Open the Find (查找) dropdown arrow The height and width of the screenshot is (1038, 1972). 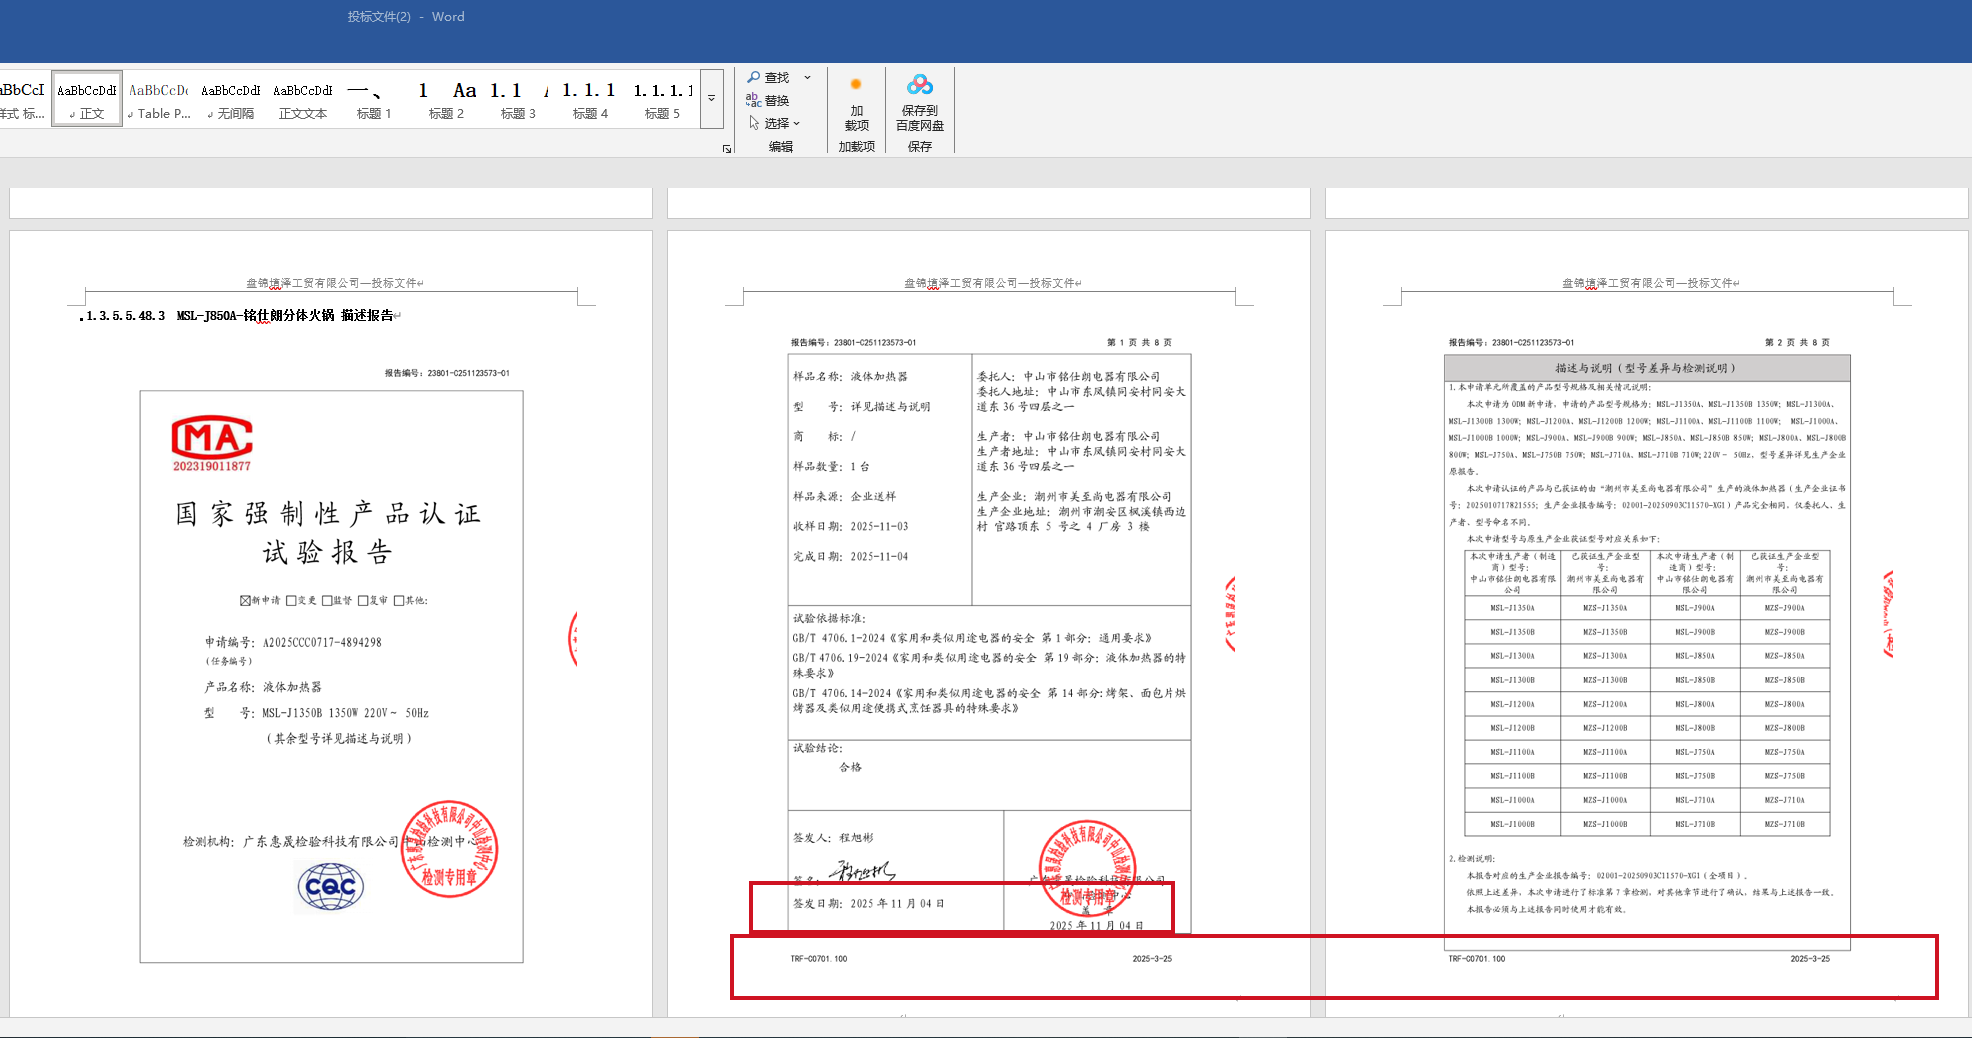(x=808, y=77)
